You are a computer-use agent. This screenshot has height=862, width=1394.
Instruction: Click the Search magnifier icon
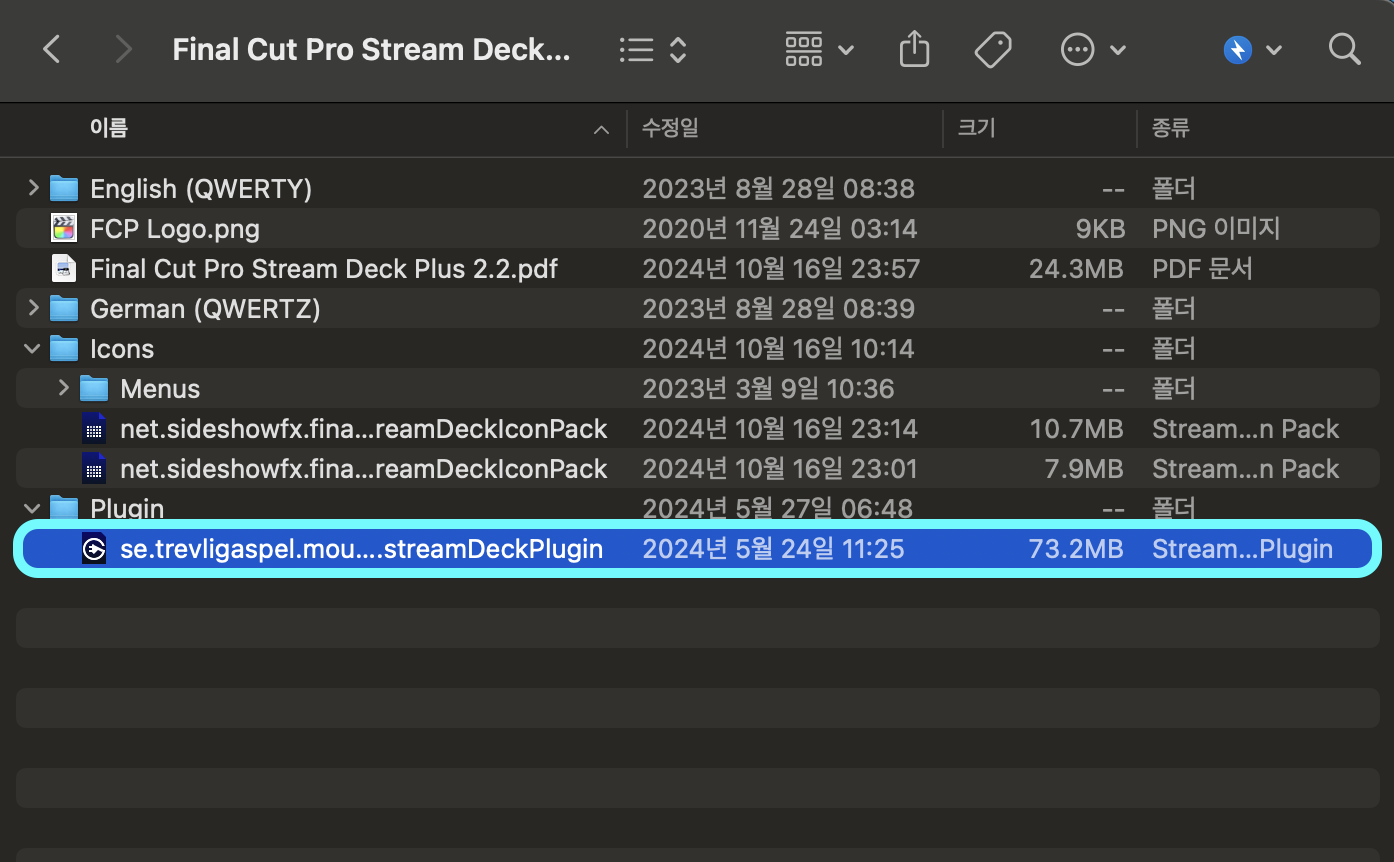coord(1345,49)
